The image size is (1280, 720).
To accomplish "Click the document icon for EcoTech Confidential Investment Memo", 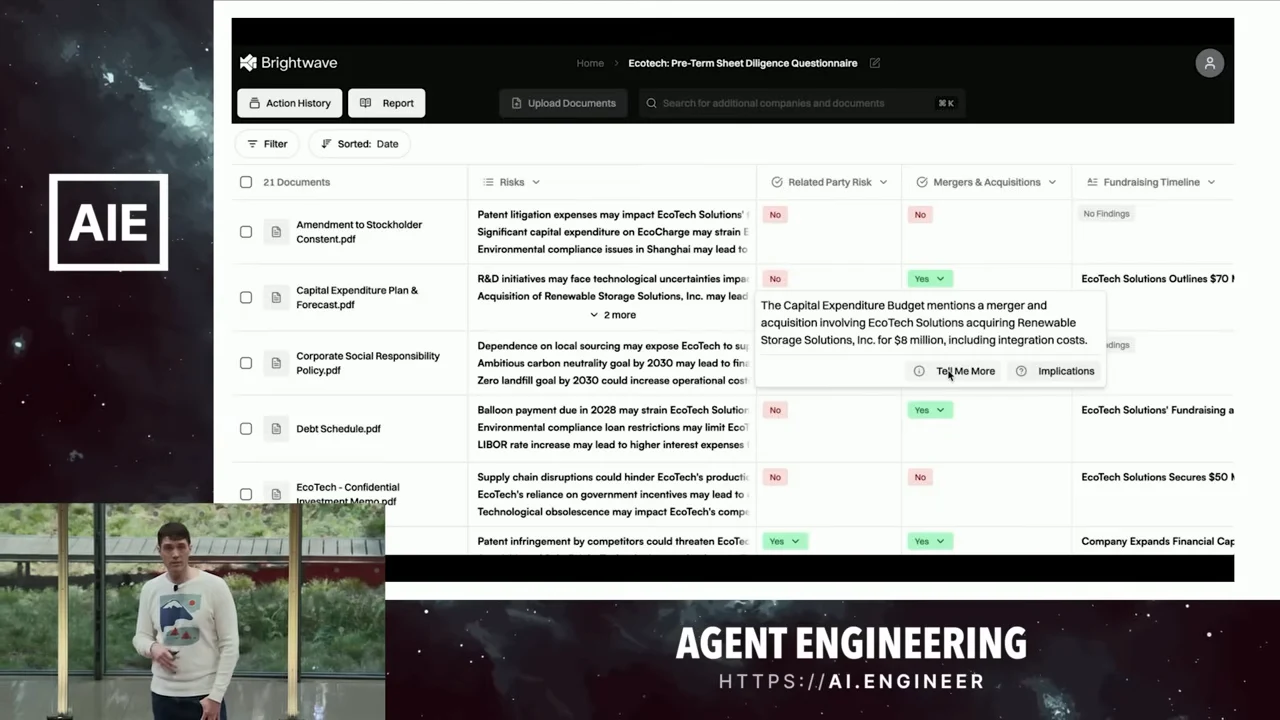I will point(276,494).
